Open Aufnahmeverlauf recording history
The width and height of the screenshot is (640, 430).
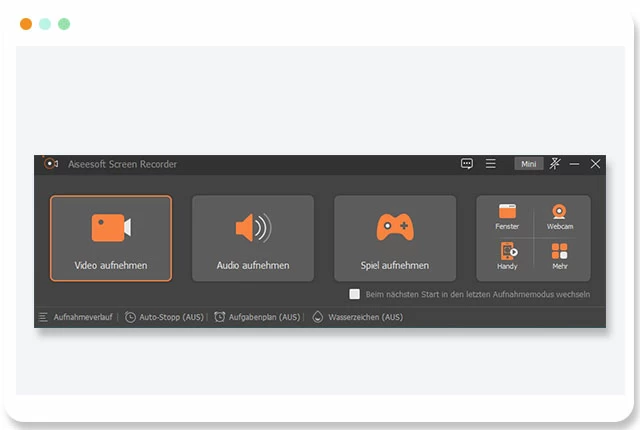[76, 317]
